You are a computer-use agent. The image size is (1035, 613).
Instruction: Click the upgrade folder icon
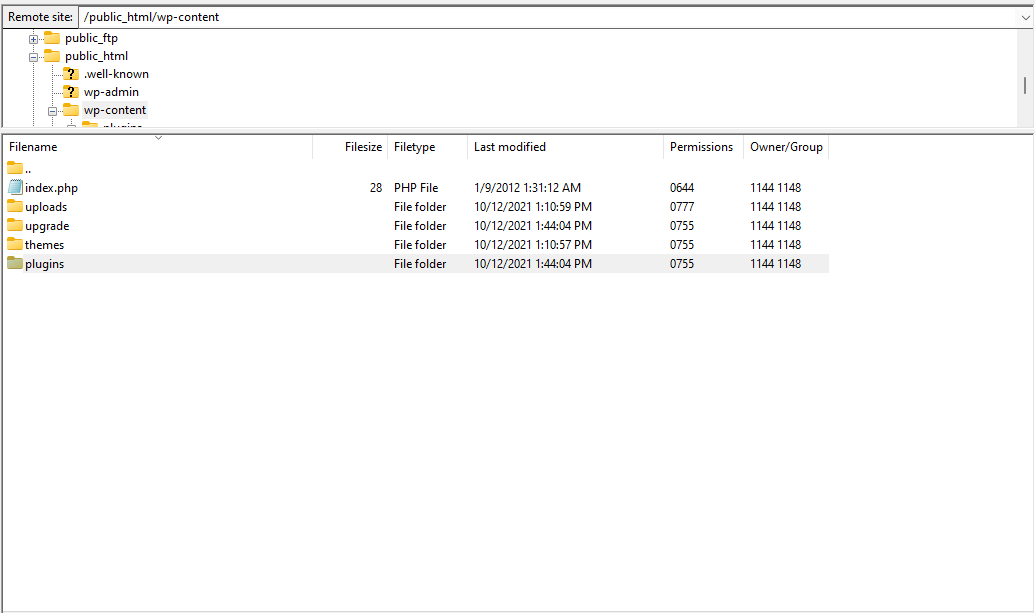pos(15,225)
